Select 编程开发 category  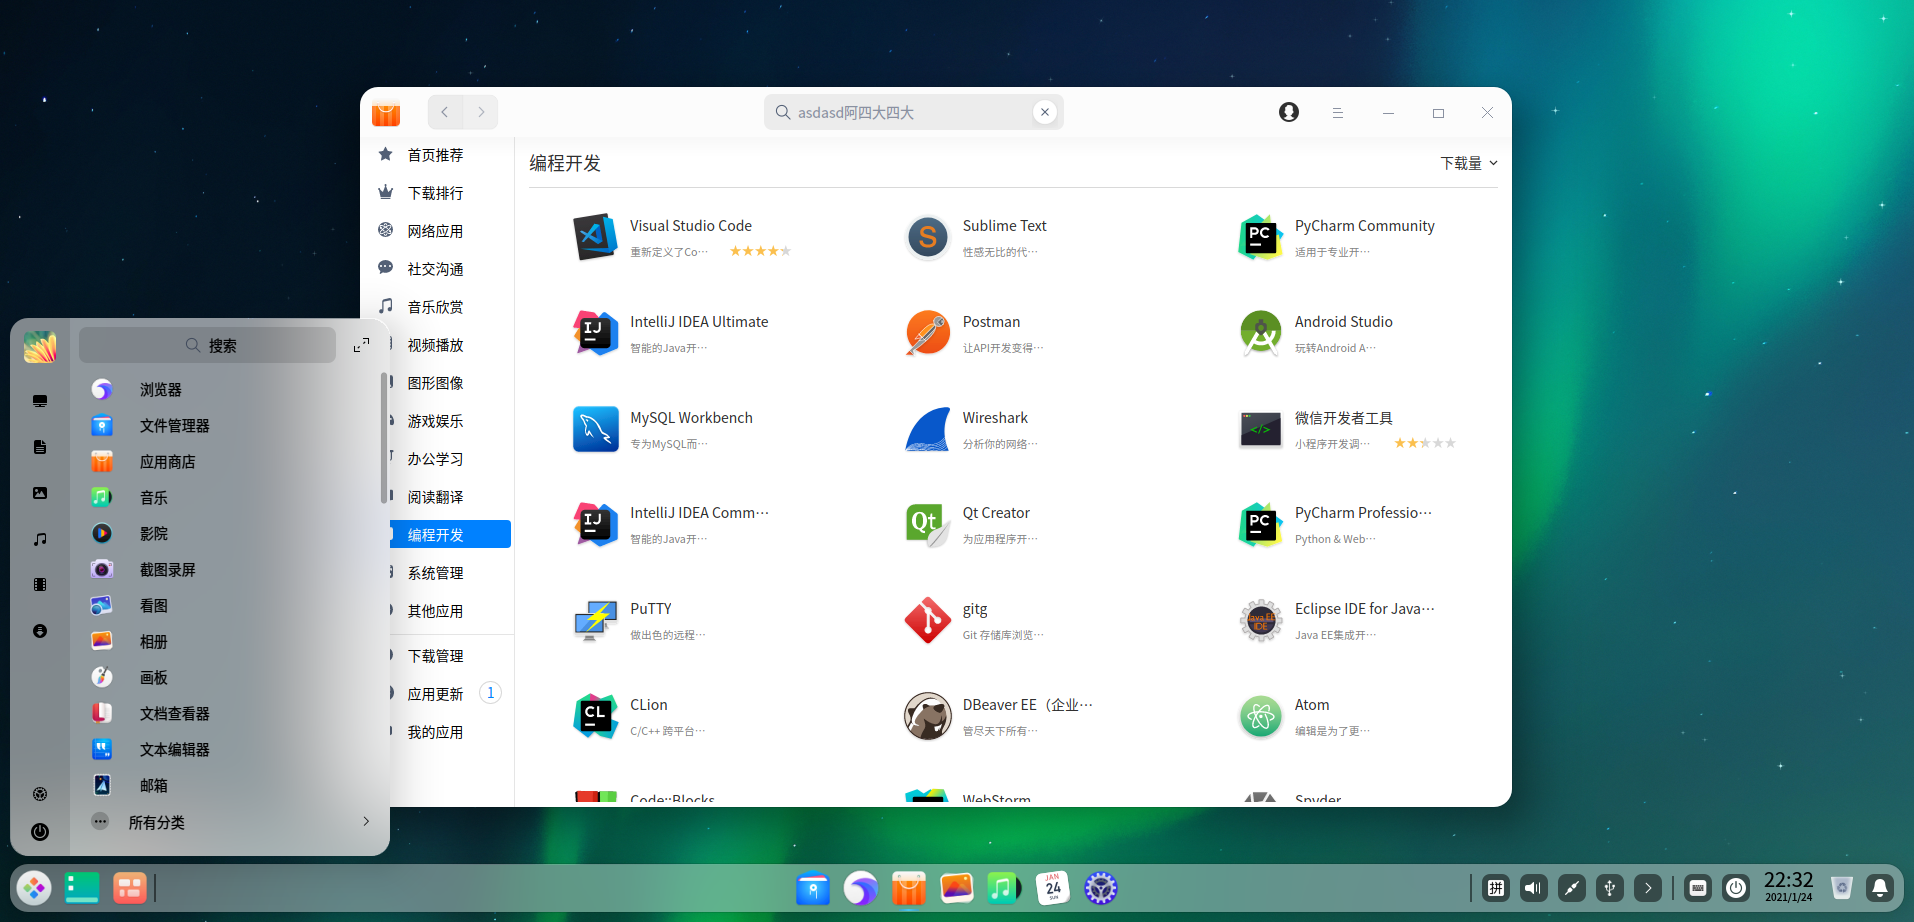pyautogui.click(x=450, y=535)
